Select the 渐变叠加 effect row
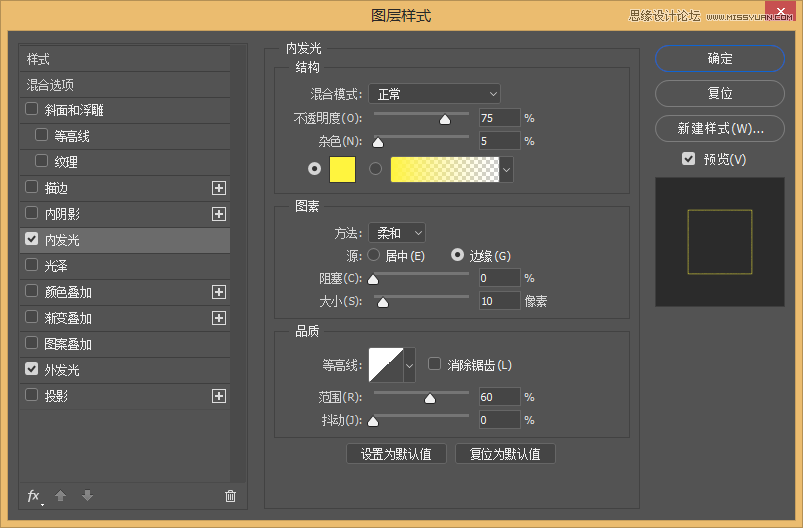 [x=125, y=318]
